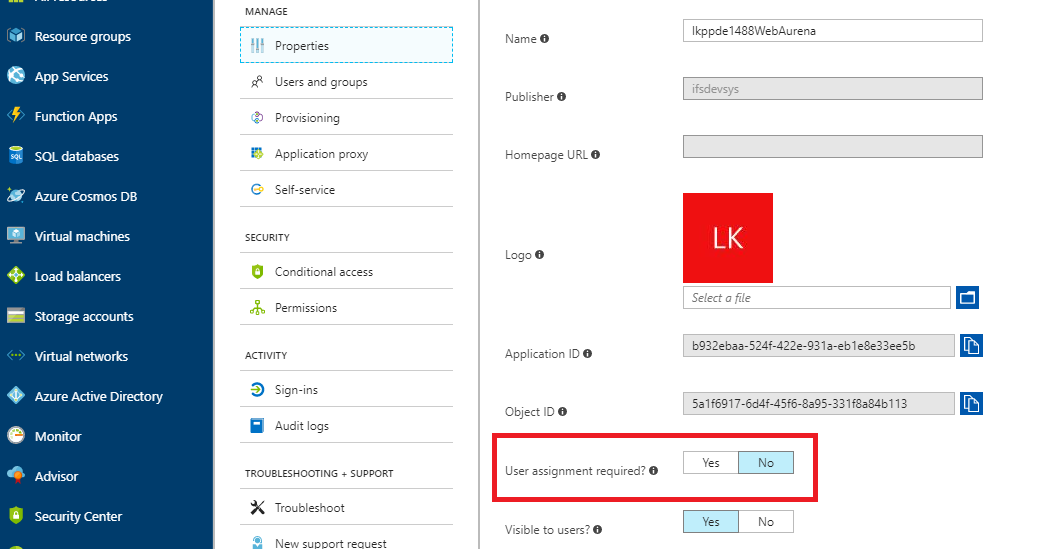This screenshot has width=1058, height=549.
Task: Click the Azure Cosmos DB planet icon
Action: [16, 196]
